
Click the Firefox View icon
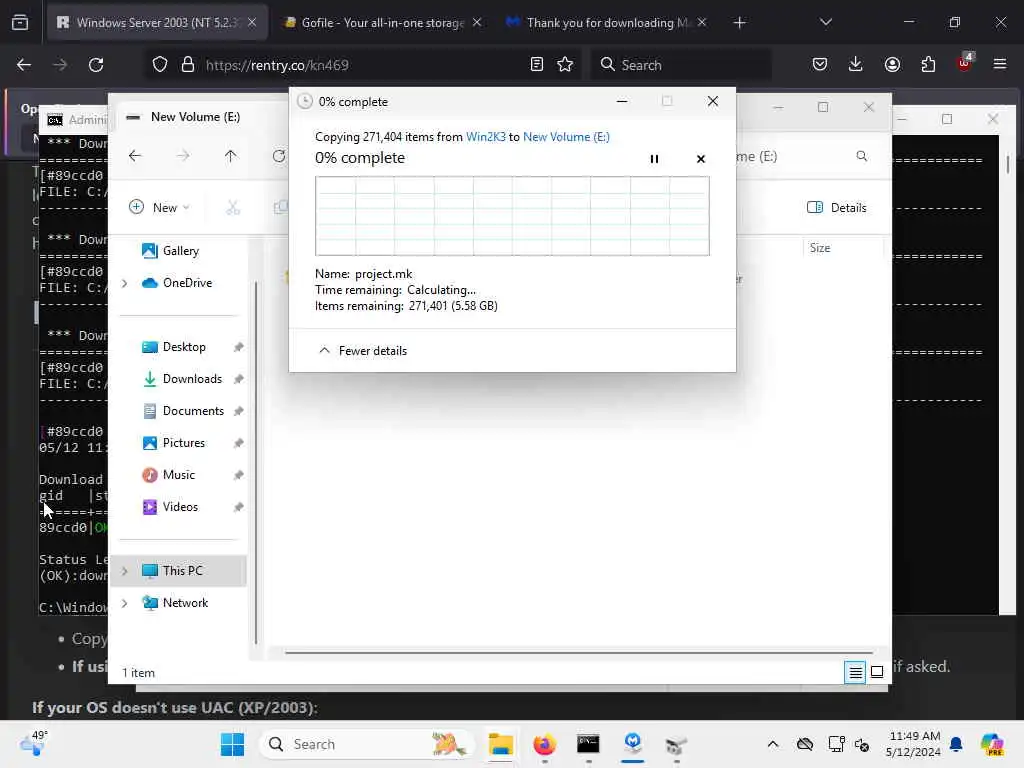click(20, 23)
